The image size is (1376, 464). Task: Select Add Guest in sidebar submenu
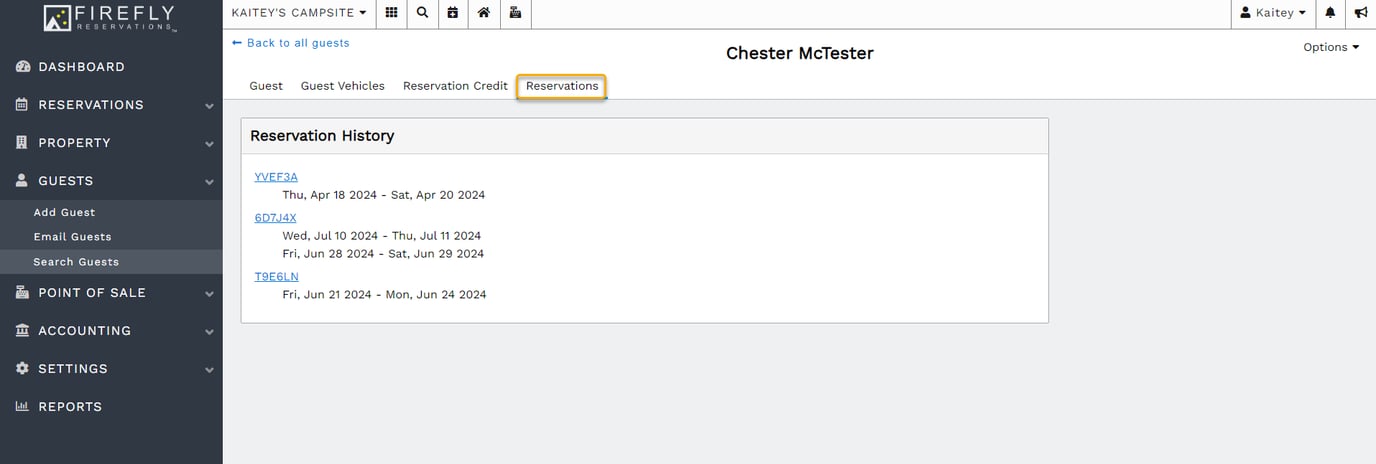[64, 212]
